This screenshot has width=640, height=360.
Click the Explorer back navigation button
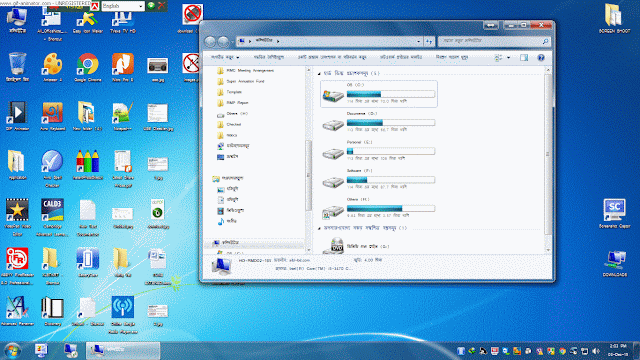pyautogui.click(x=210, y=41)
